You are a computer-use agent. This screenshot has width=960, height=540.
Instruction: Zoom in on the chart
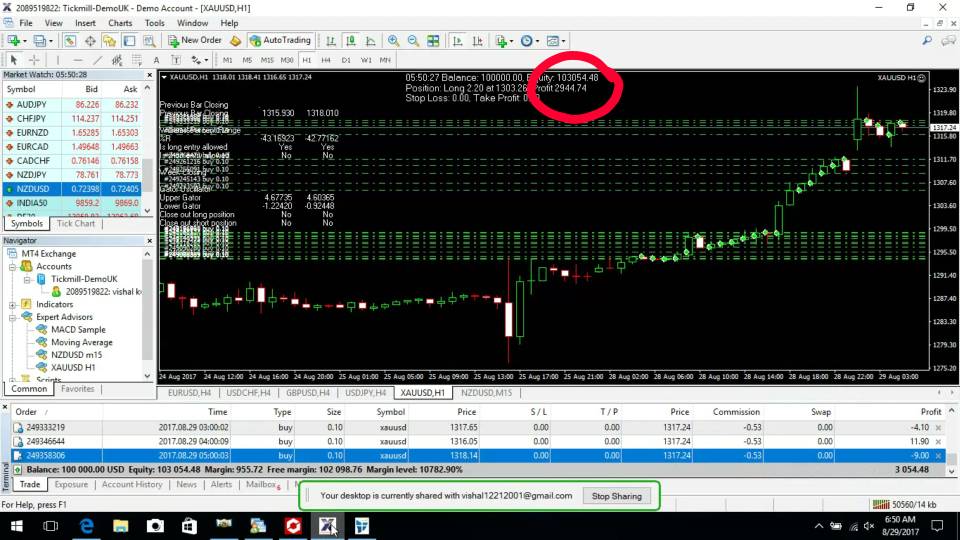[x=394, y=41]
